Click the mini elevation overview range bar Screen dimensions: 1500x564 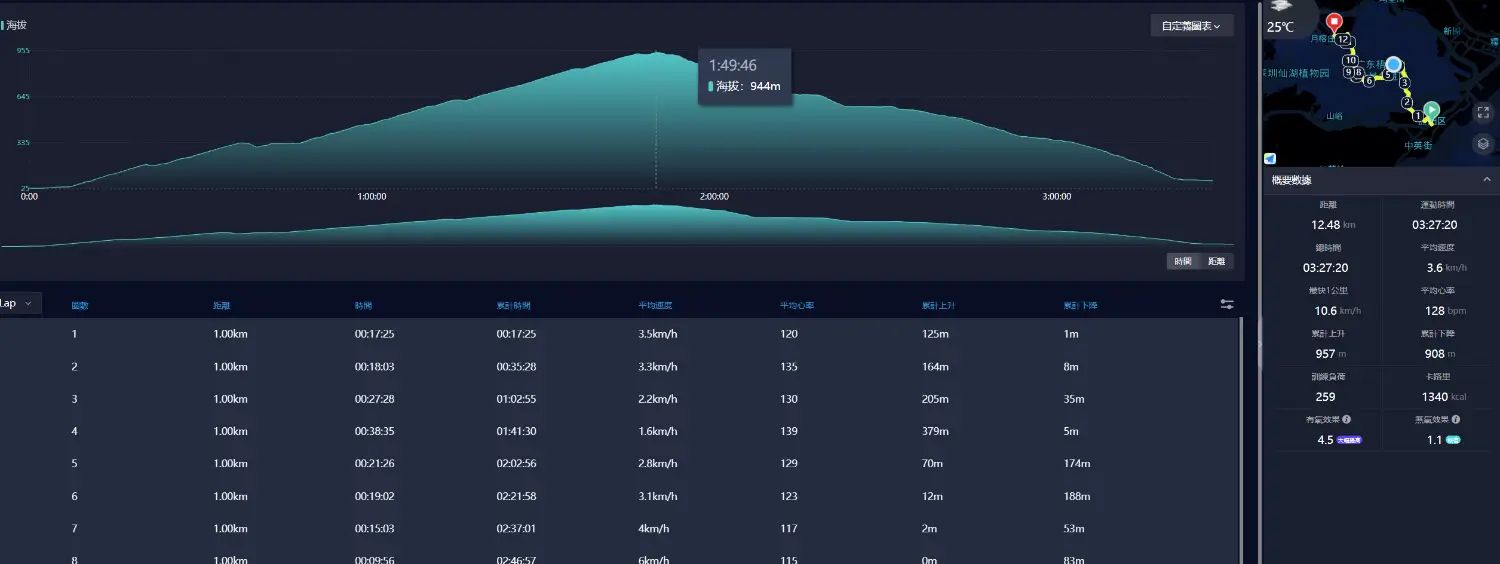tap(617, 225)
